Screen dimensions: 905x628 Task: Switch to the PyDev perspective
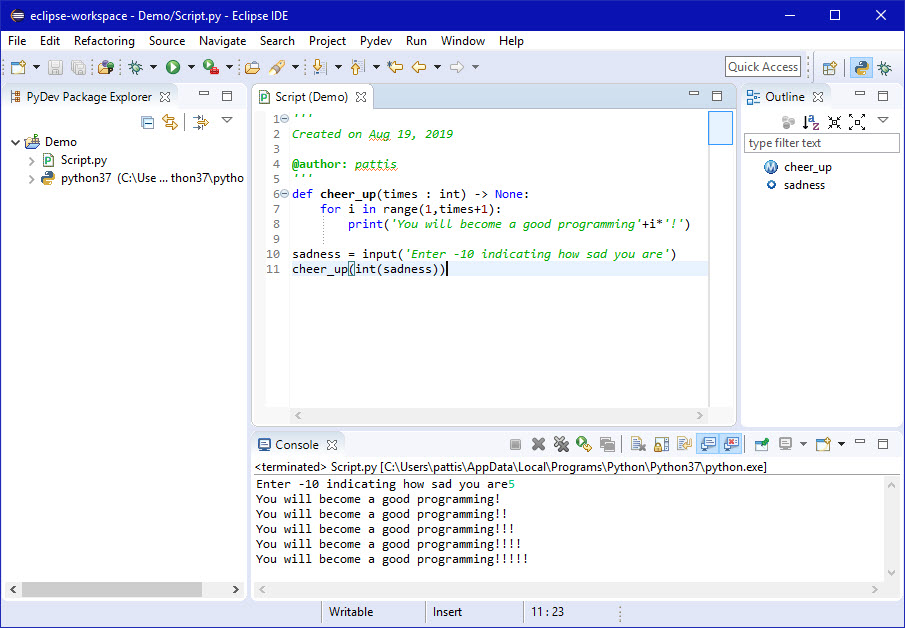[x=859, y=68]
